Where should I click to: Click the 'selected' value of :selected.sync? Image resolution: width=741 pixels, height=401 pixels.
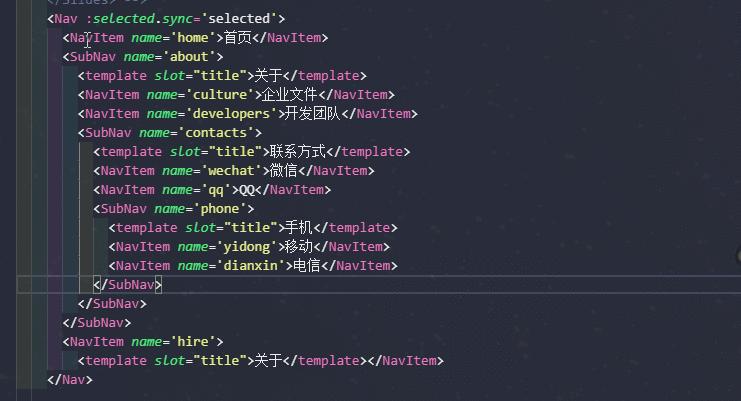pos(239,19)
